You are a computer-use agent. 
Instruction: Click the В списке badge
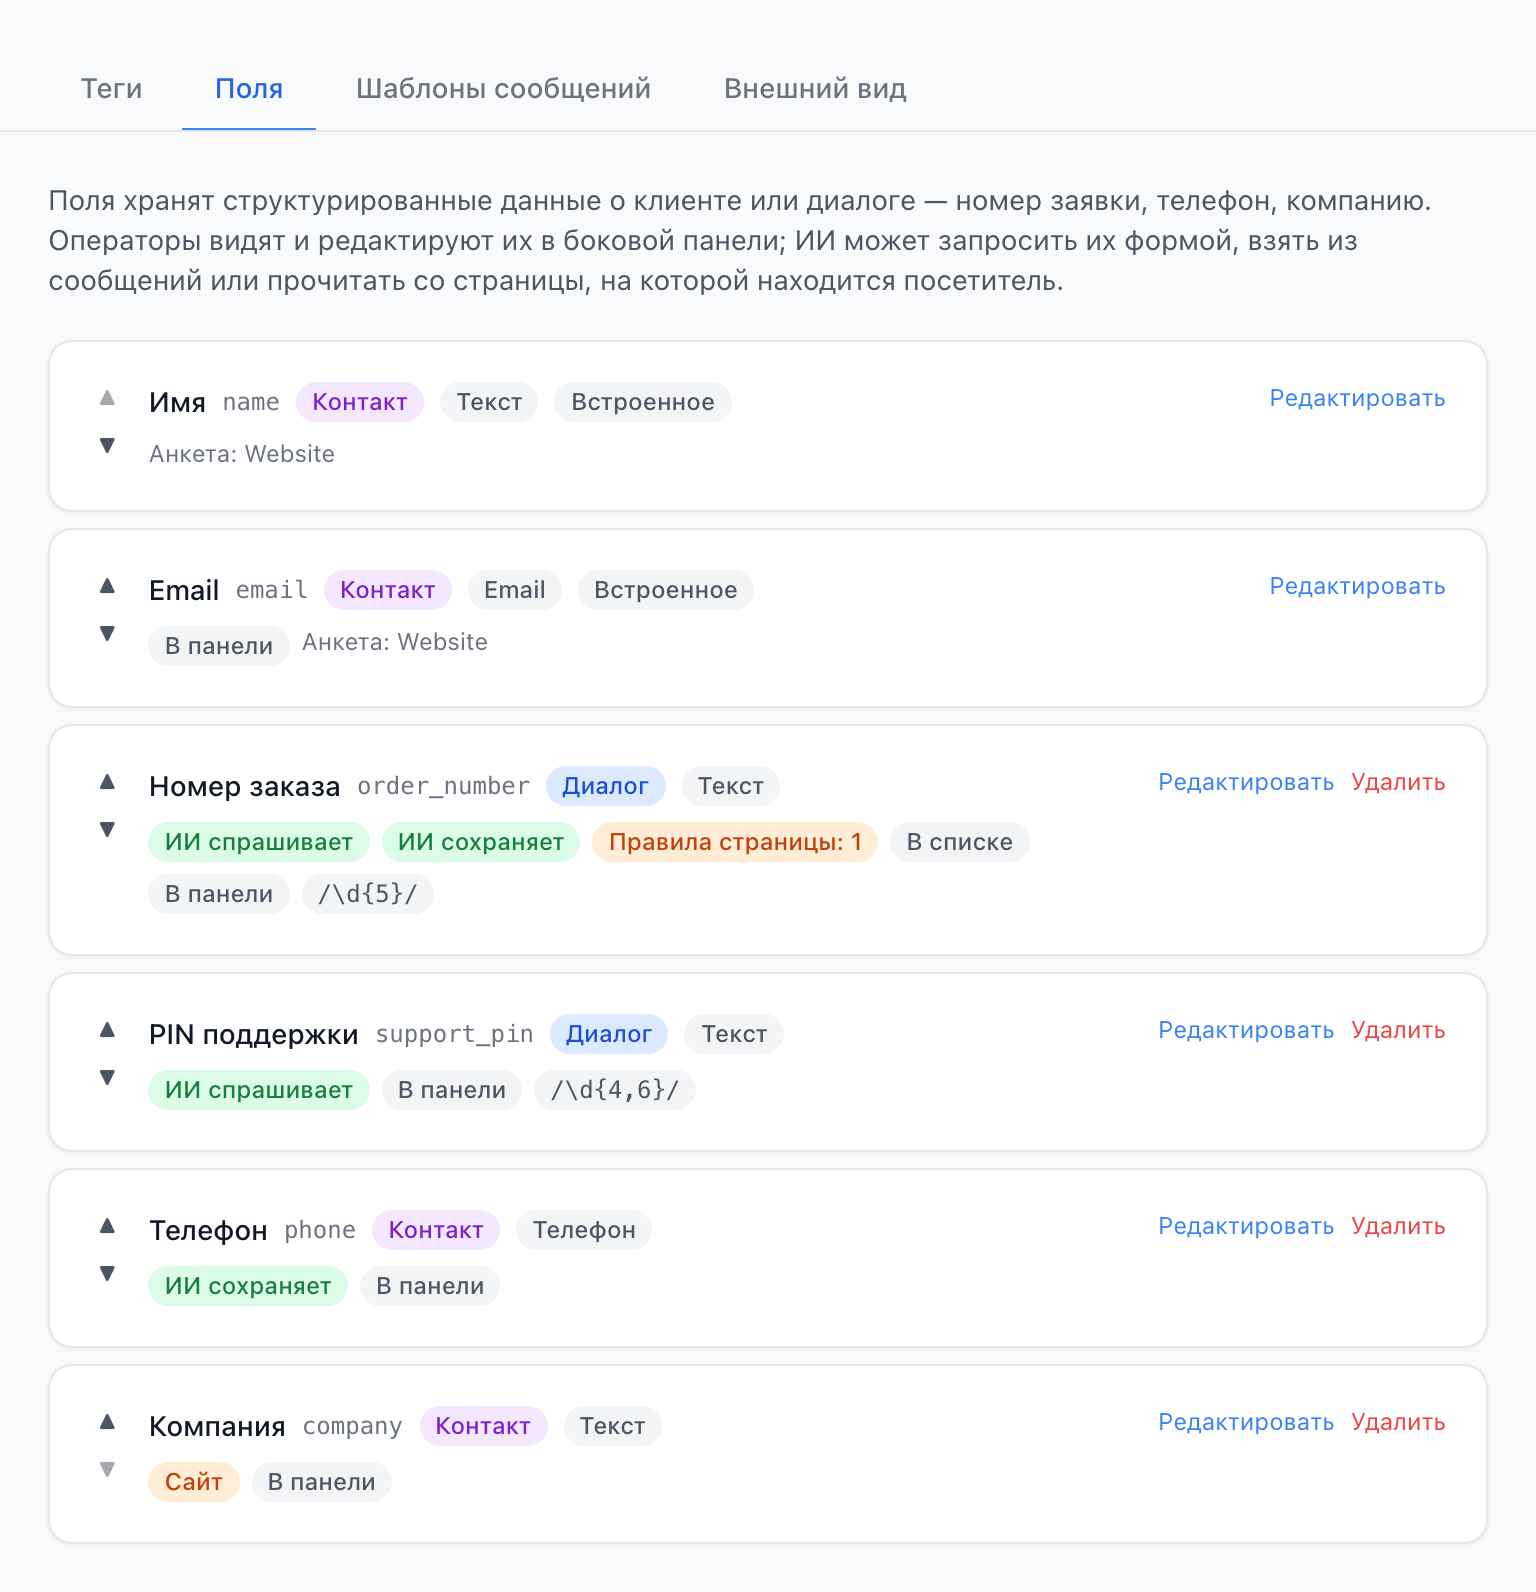[960, 842]
